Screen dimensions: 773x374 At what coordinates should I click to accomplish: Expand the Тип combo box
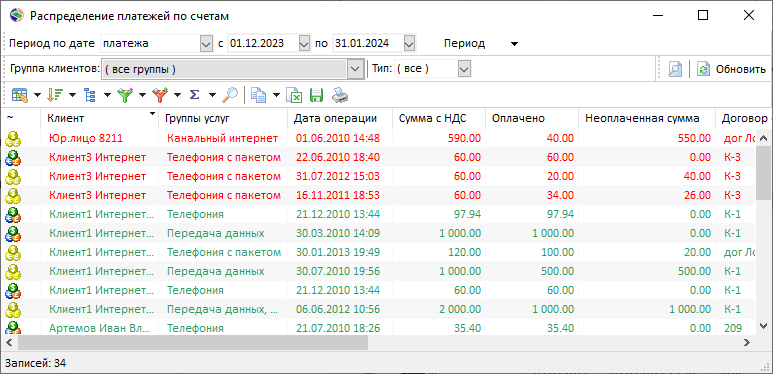(464, 69)
